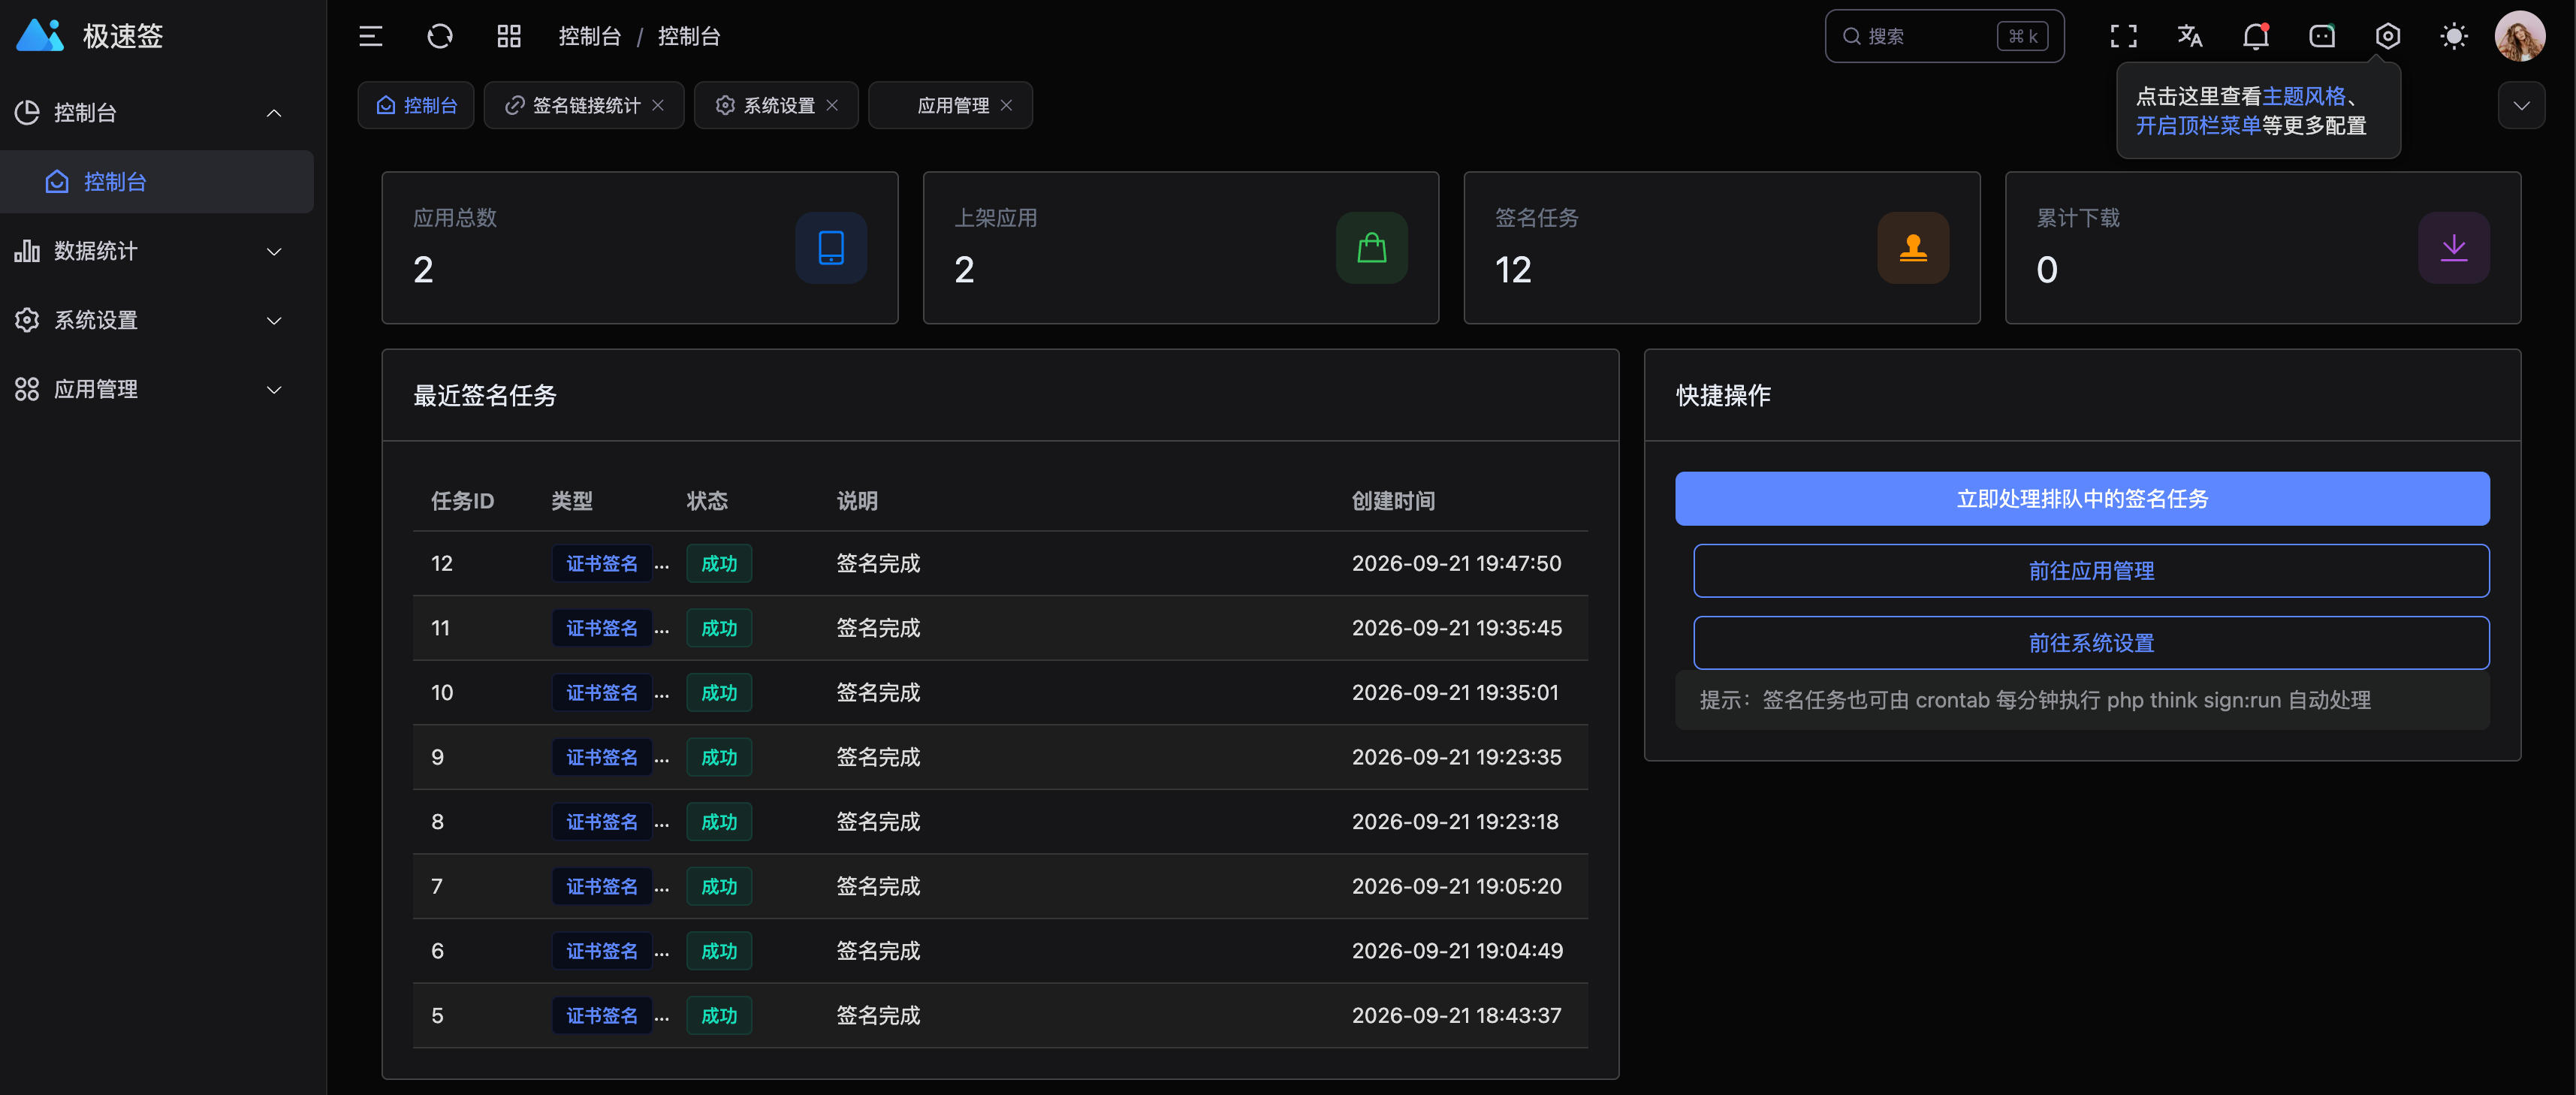Open the quick-entry grid icon
The image size is (2576, 1095).
coord(509,37)
